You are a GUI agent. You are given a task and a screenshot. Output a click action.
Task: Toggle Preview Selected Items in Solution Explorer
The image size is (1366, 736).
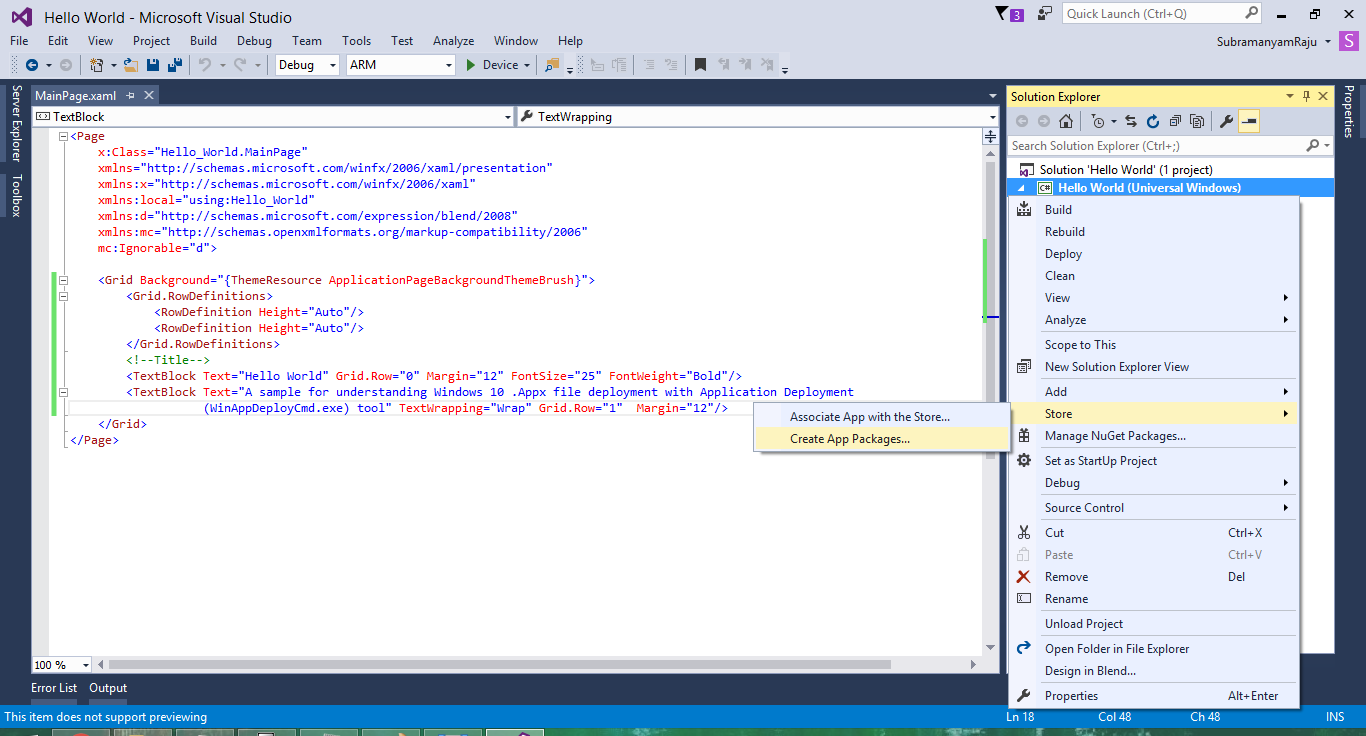click(x=1249, y=120)
